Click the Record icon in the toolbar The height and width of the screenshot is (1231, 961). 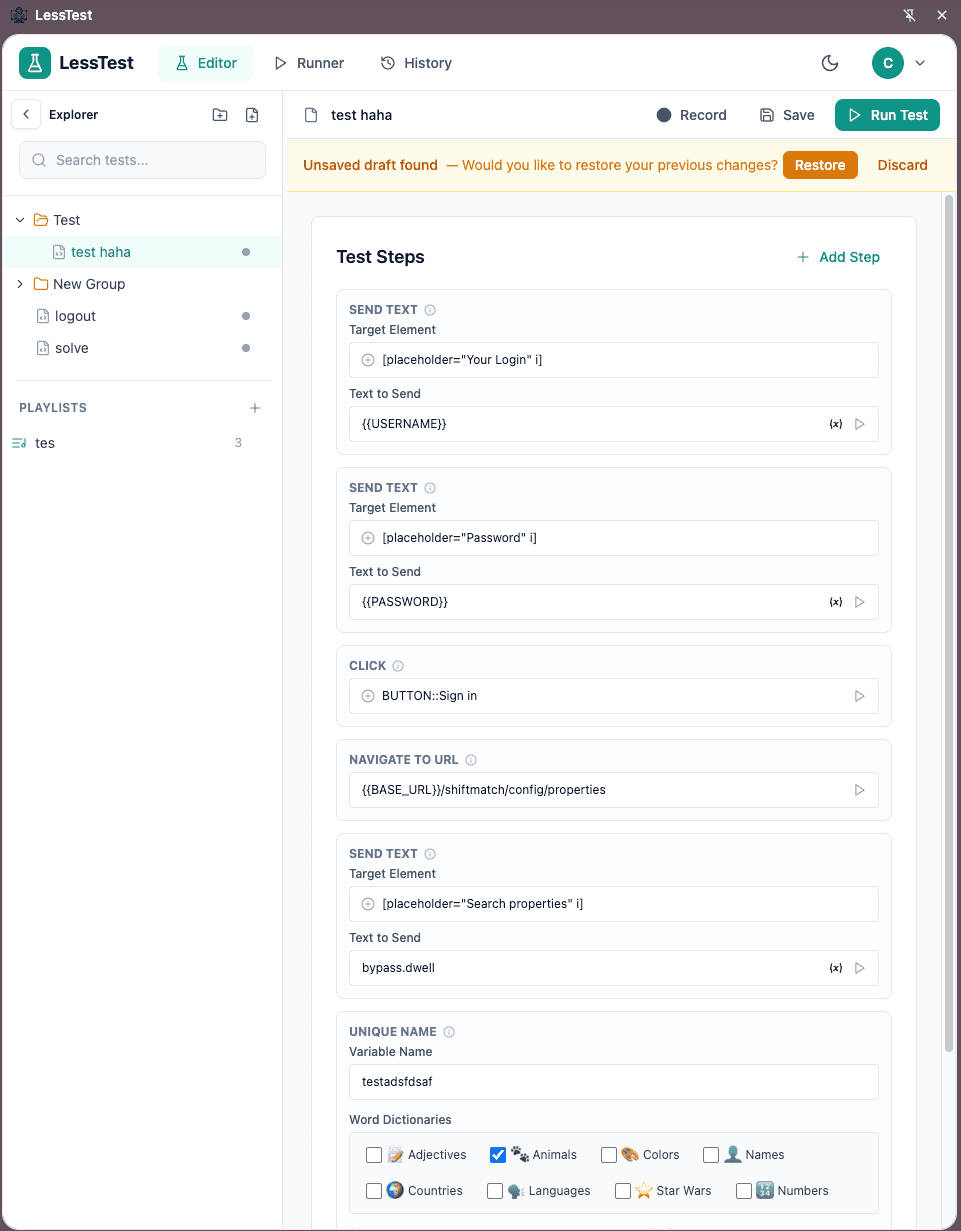pos(663,115)
